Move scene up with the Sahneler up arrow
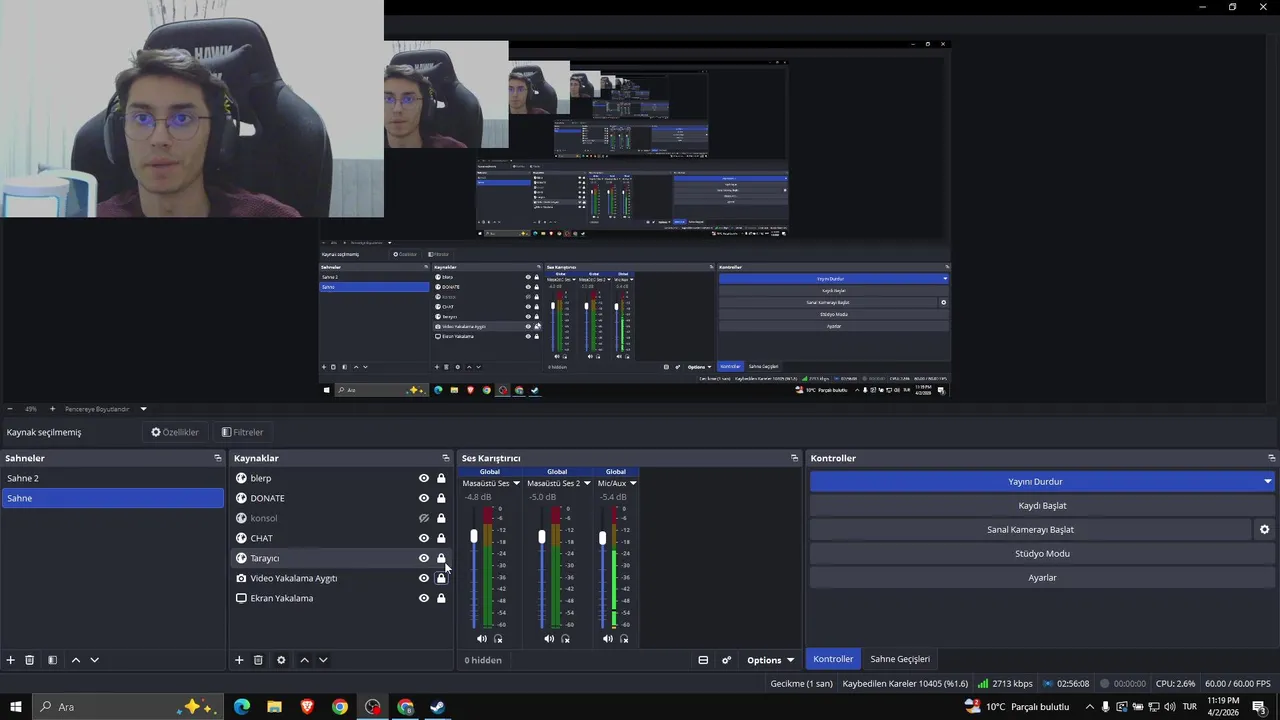The height and width of the screenshot is (720, 1280). pos(76,660)
